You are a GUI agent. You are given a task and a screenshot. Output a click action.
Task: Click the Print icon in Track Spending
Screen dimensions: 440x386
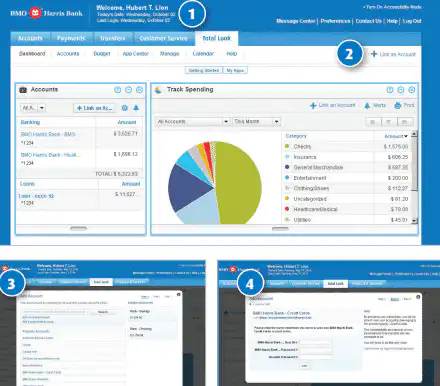[398, 106]
